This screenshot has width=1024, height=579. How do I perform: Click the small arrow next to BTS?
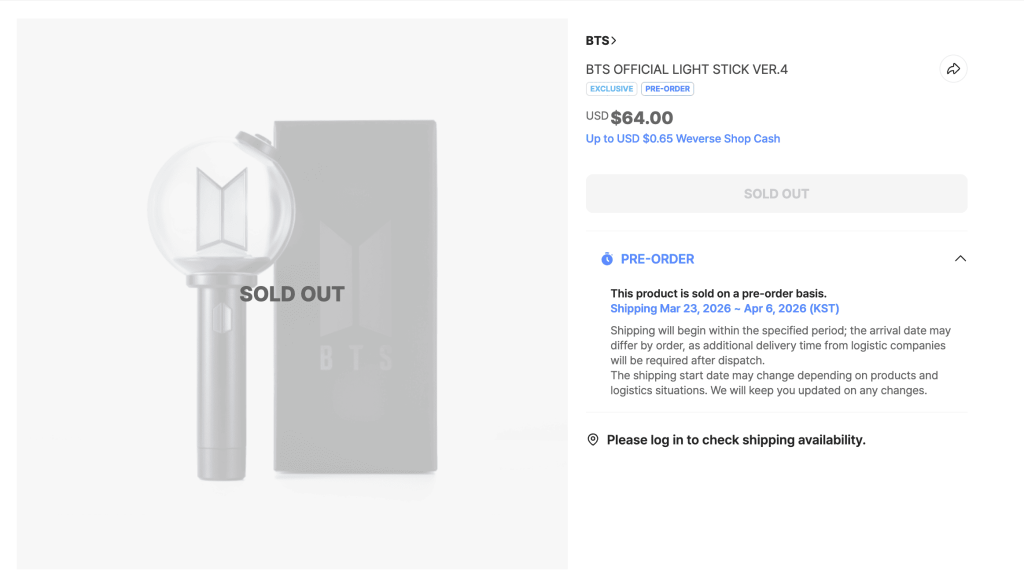pyautogui.click(x=614, y=41)
